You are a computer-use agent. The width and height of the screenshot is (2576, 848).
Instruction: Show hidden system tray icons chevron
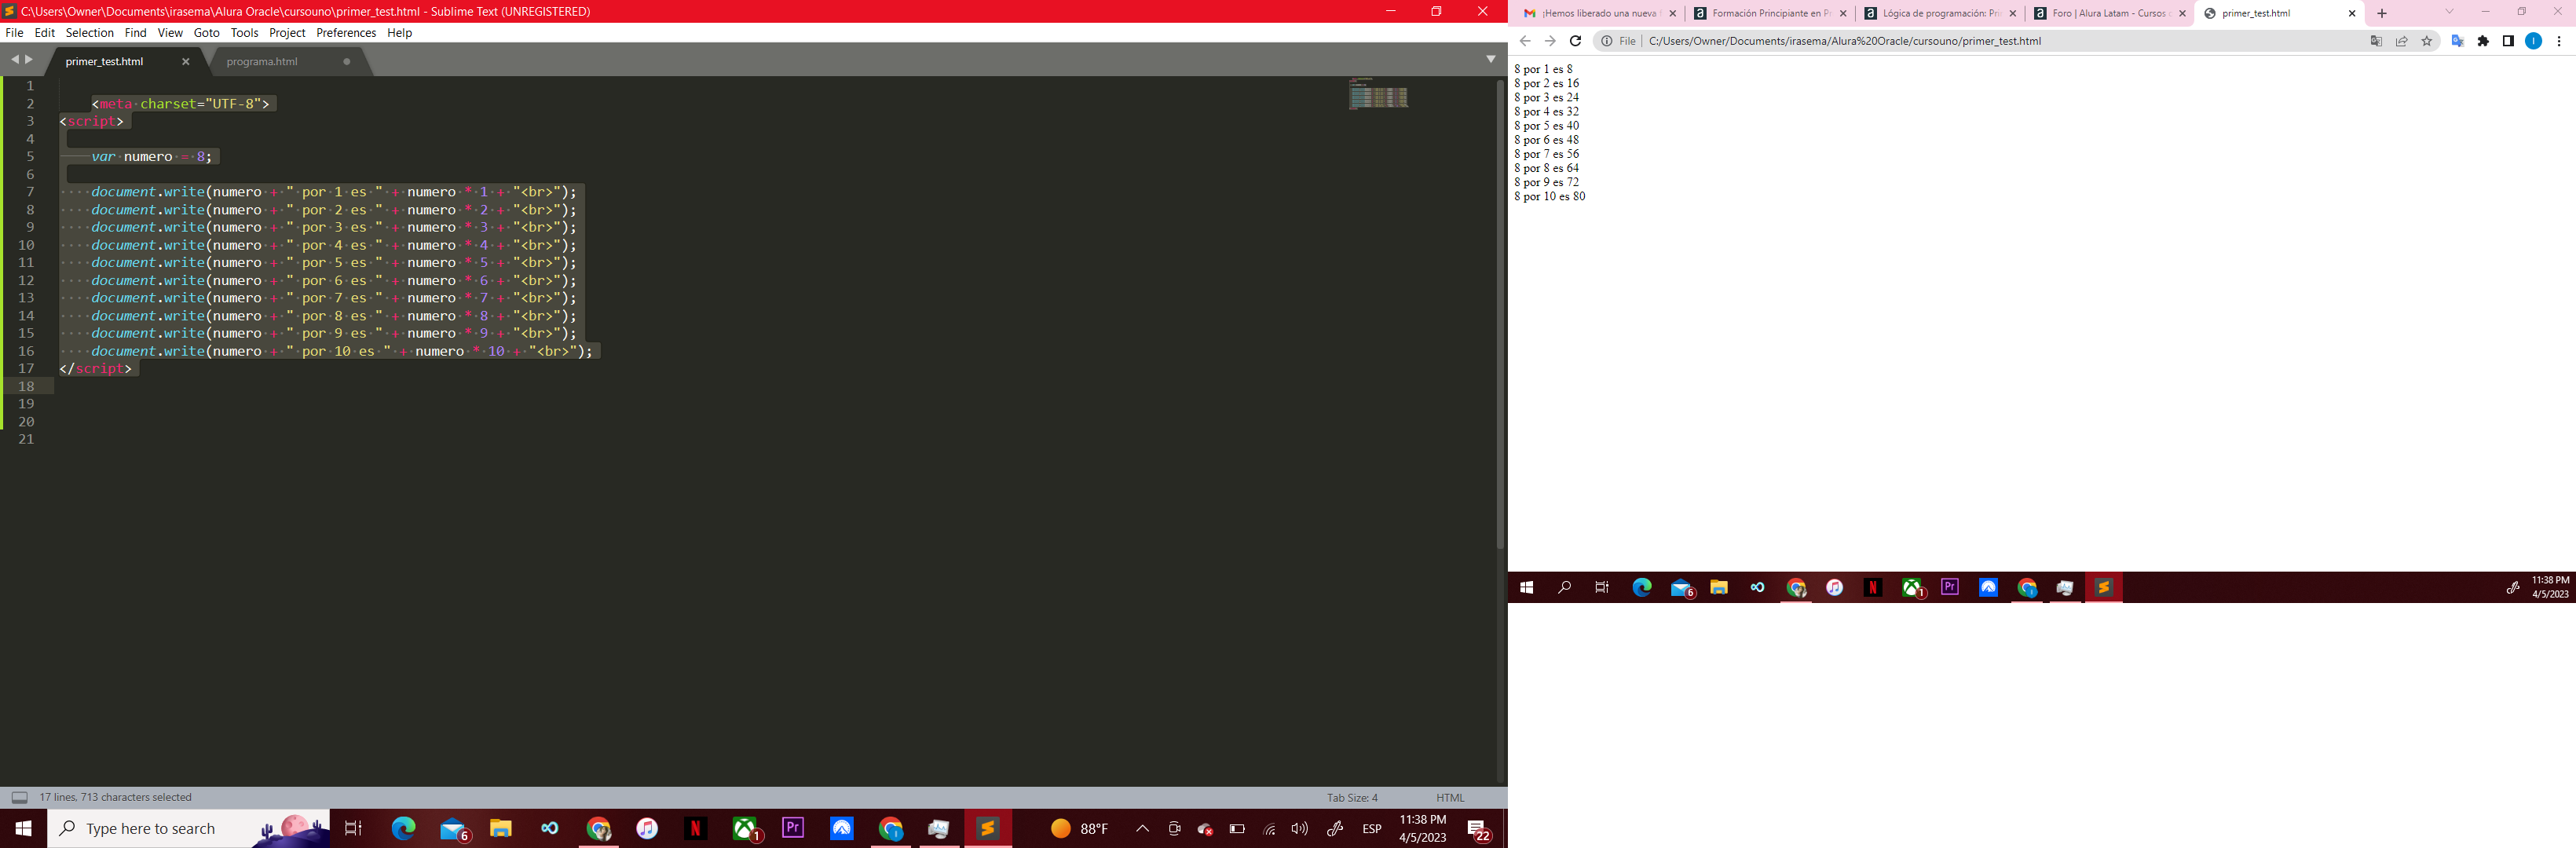point(1143,828)
